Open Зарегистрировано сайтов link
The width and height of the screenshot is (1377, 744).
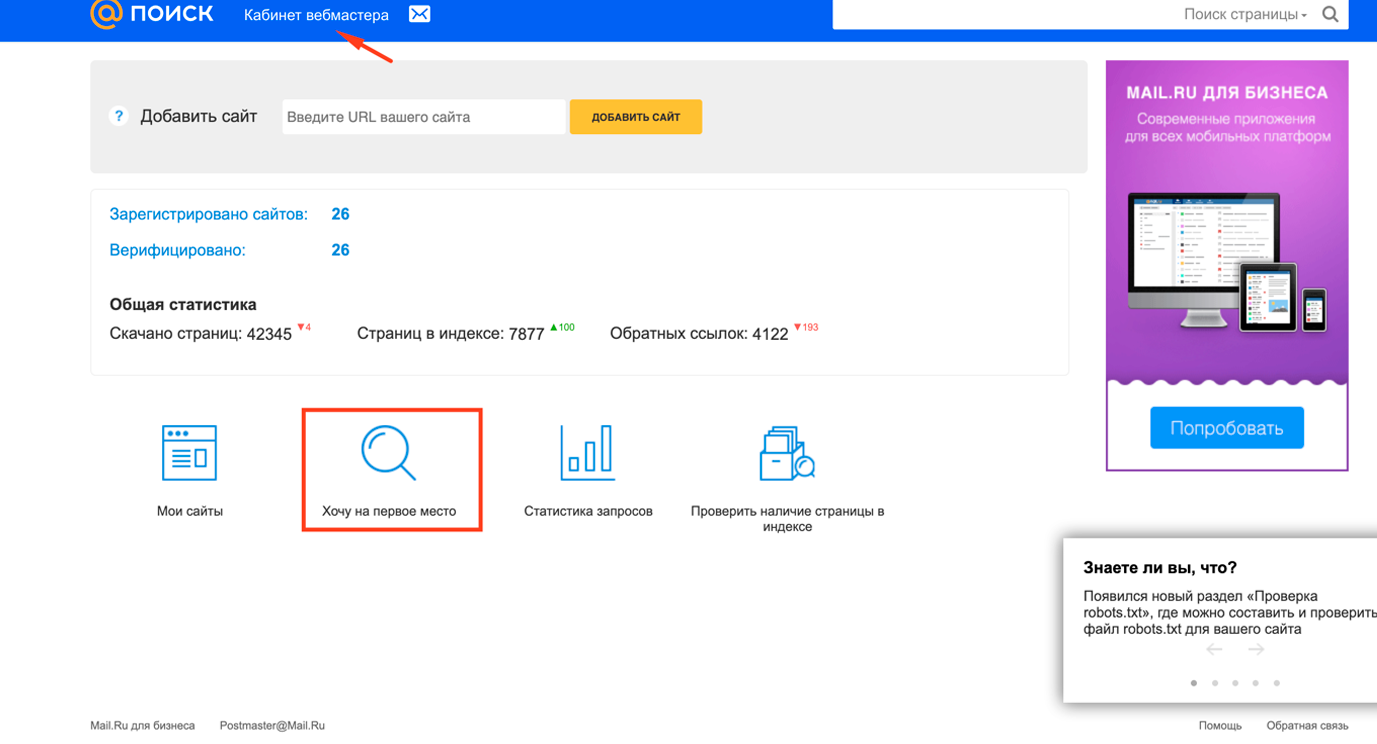(x=208, y=214)
